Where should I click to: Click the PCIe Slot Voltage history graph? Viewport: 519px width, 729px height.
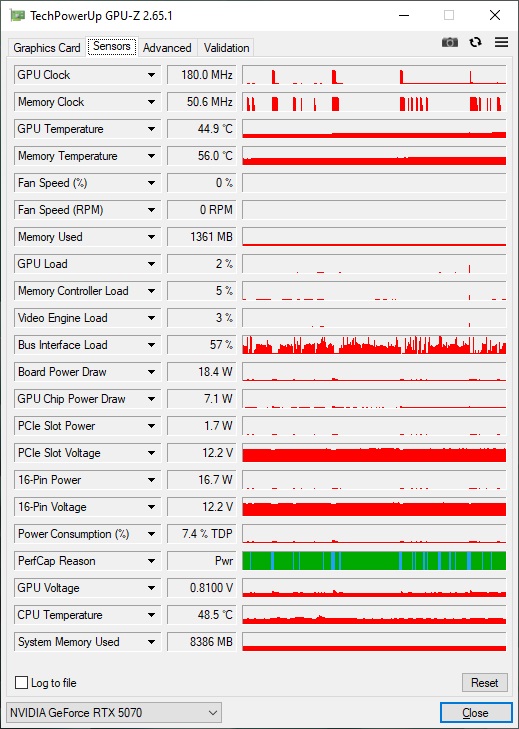374,452
